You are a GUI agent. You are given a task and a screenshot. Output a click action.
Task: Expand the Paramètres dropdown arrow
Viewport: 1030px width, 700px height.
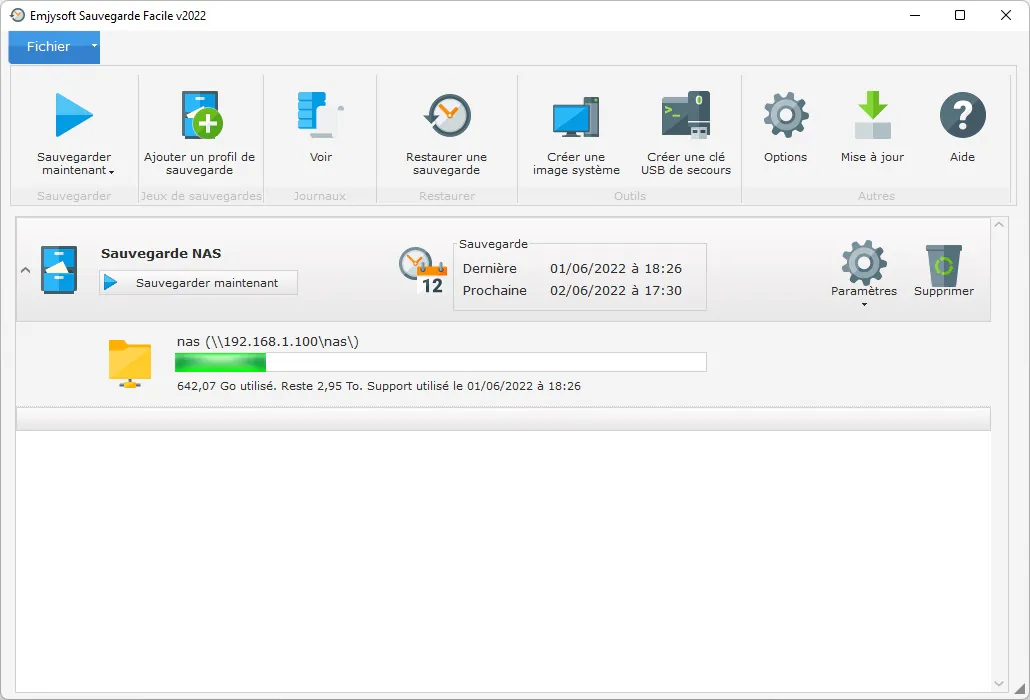[864, 304]
